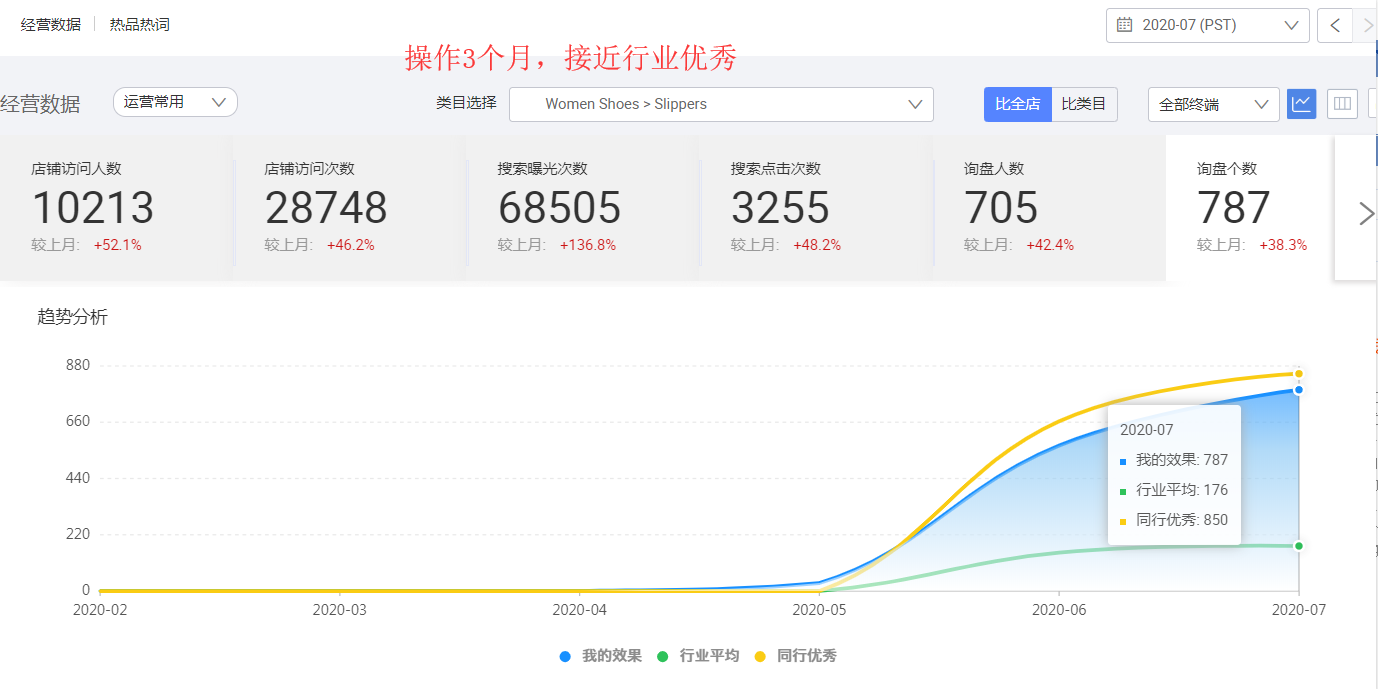Click the previous month arrow button
Viewport: 1378px width, 689px height.
[1334, 25]
